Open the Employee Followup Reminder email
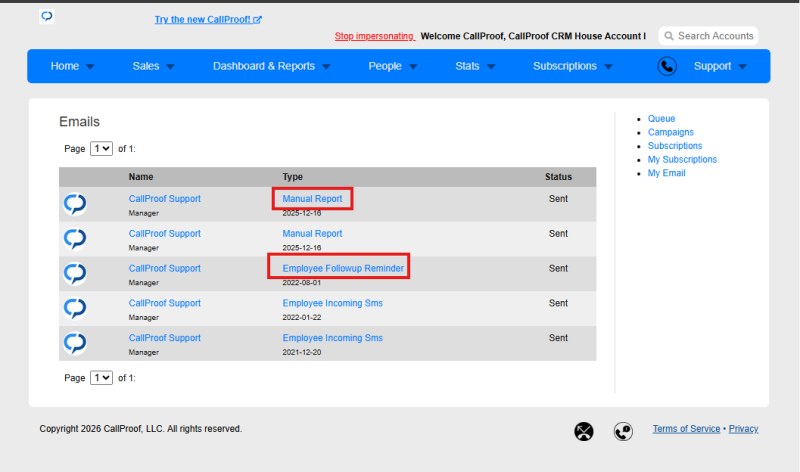Screen dimensions: 800x472 (343, 268)
